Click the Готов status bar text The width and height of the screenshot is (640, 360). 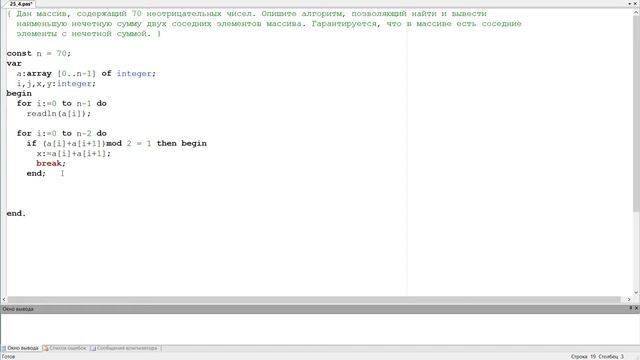coord(8,357)
